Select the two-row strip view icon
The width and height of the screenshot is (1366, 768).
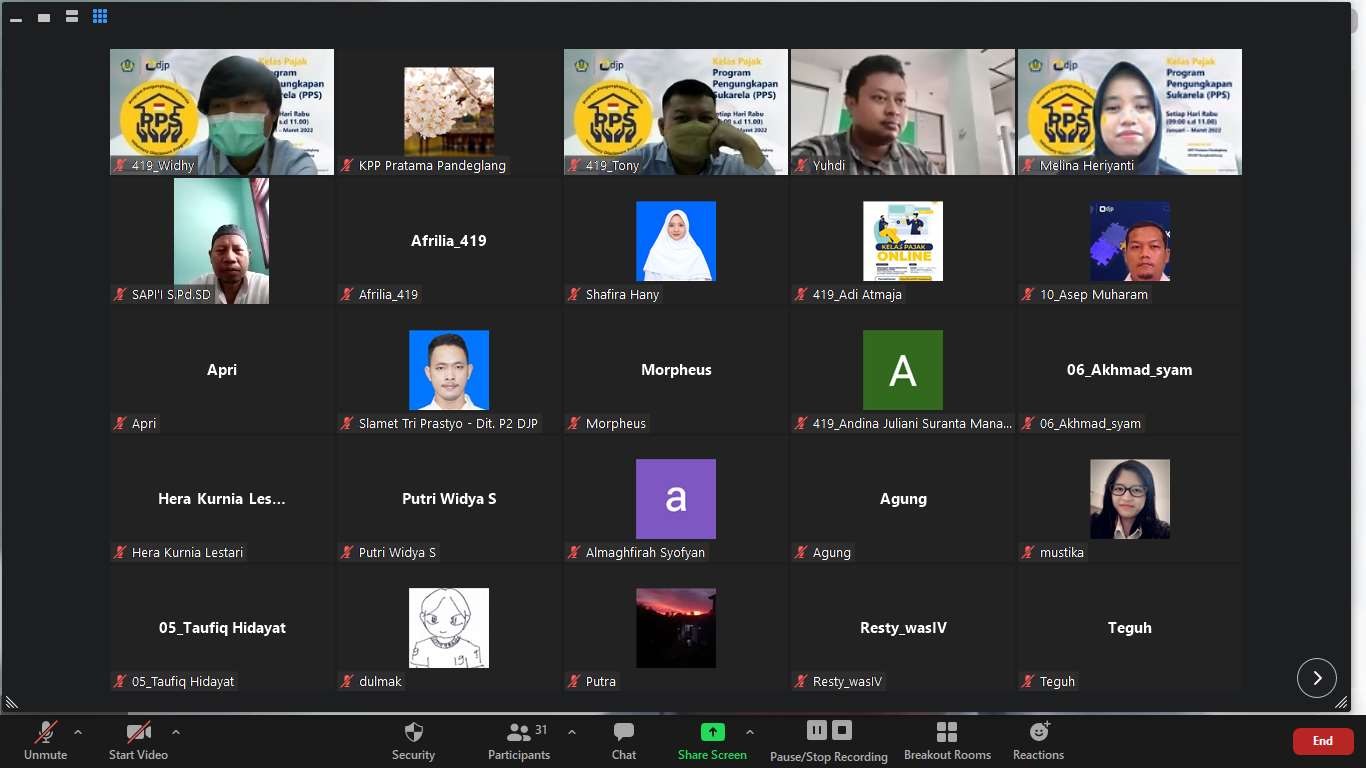click(x=72, y=16)
